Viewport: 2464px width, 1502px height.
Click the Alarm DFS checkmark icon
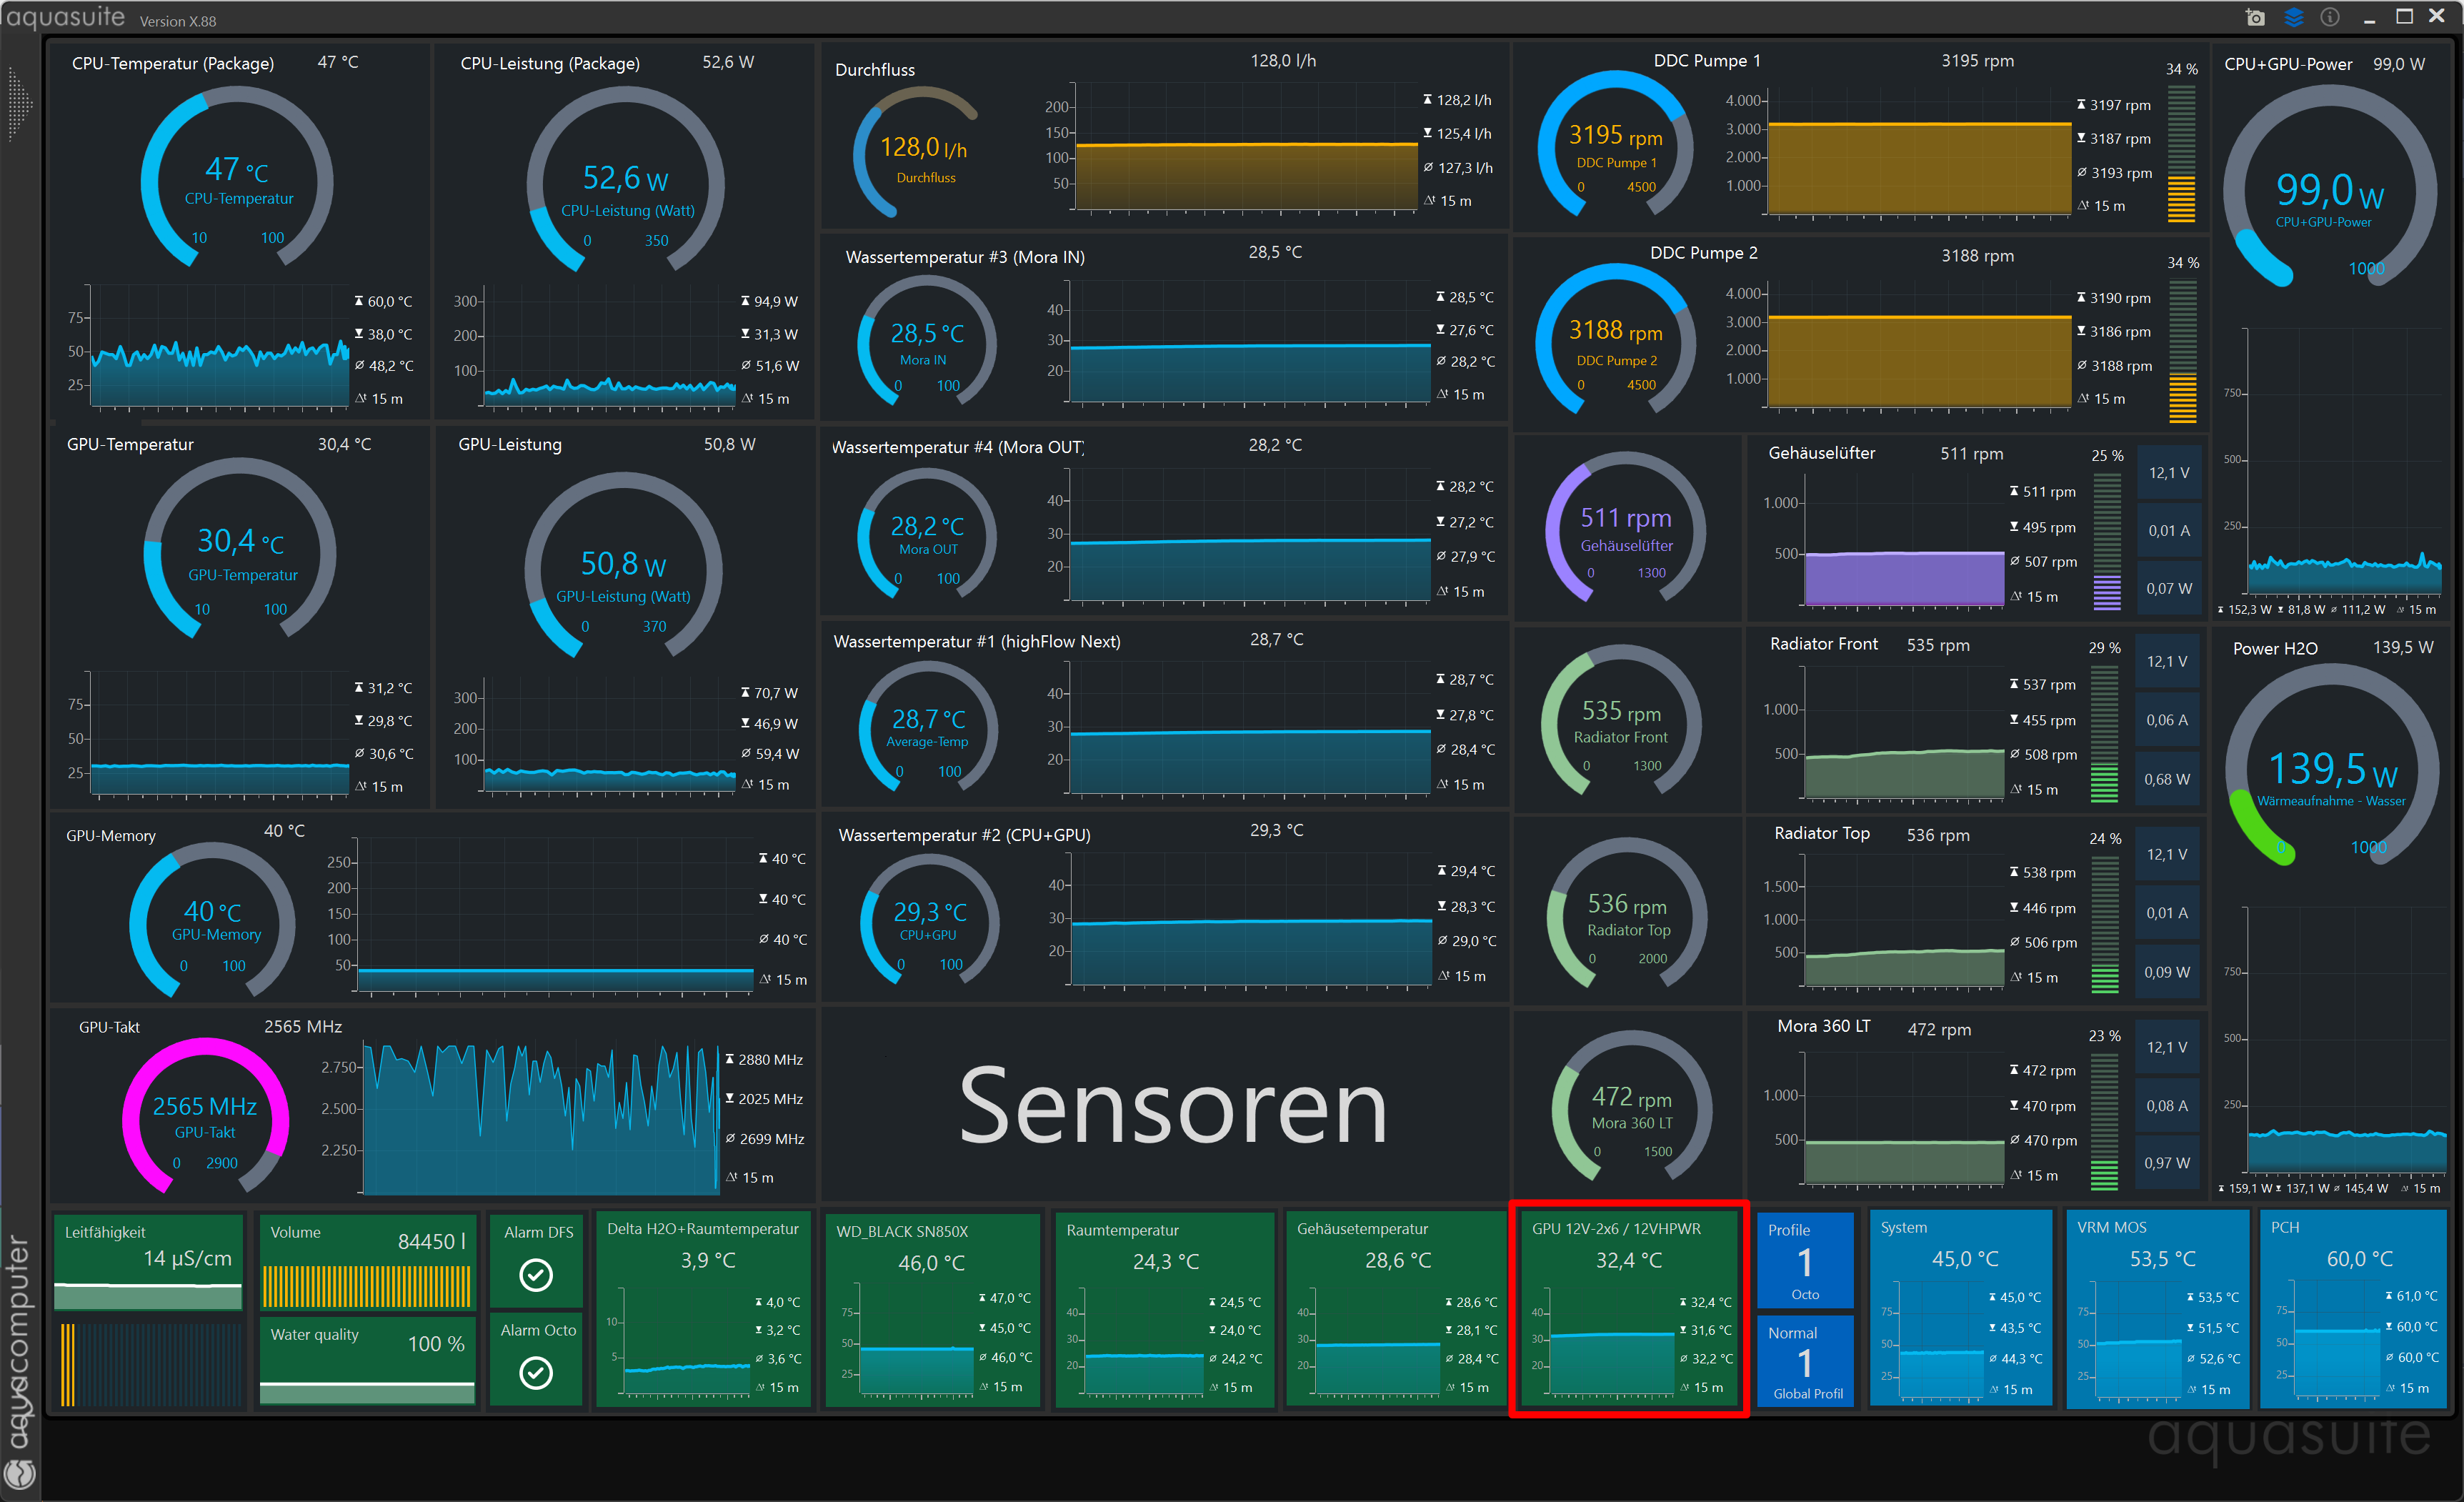[537, 1275]
